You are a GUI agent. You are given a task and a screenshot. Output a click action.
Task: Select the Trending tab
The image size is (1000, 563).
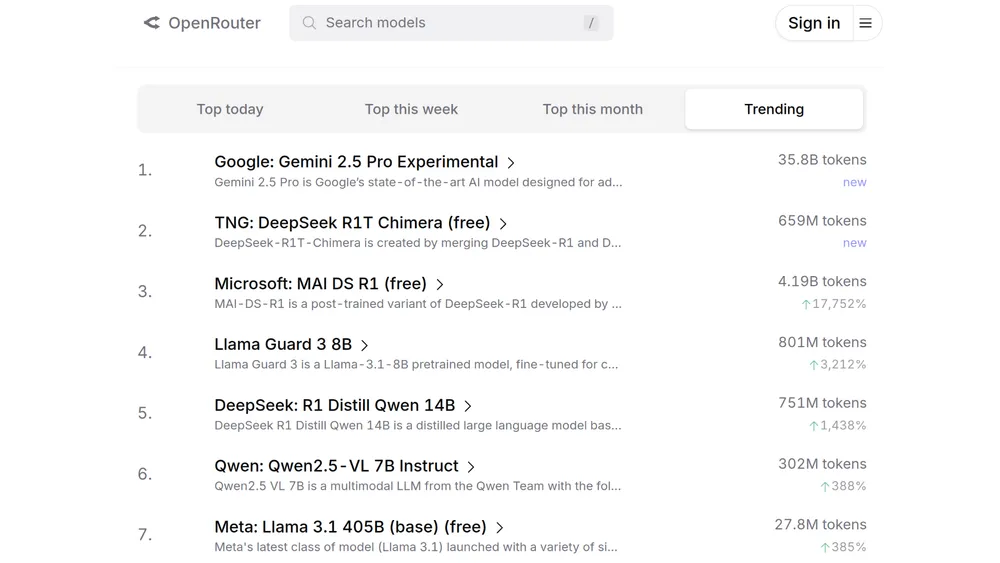774,109
